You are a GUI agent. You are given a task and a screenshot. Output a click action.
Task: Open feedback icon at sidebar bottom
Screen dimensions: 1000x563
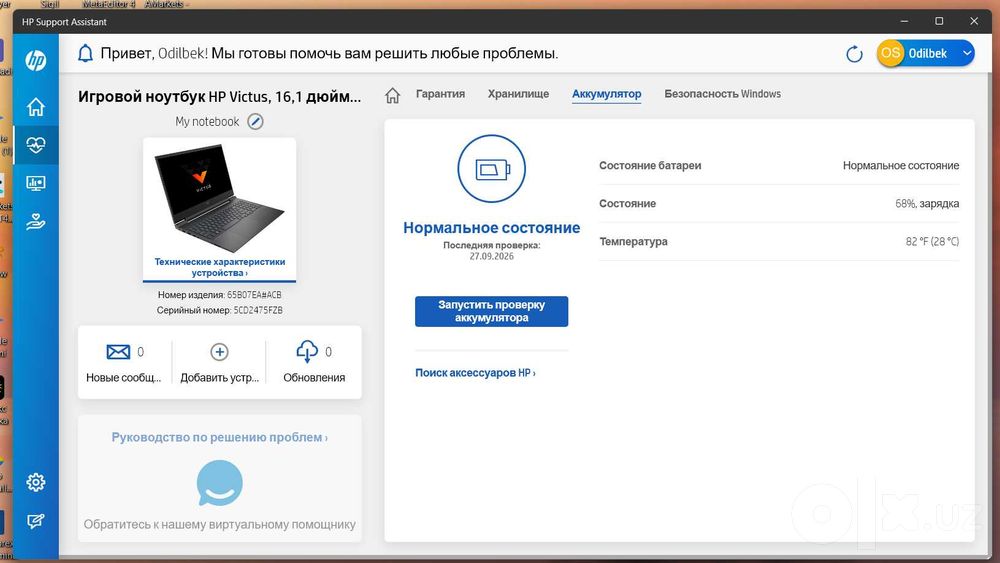36,522
